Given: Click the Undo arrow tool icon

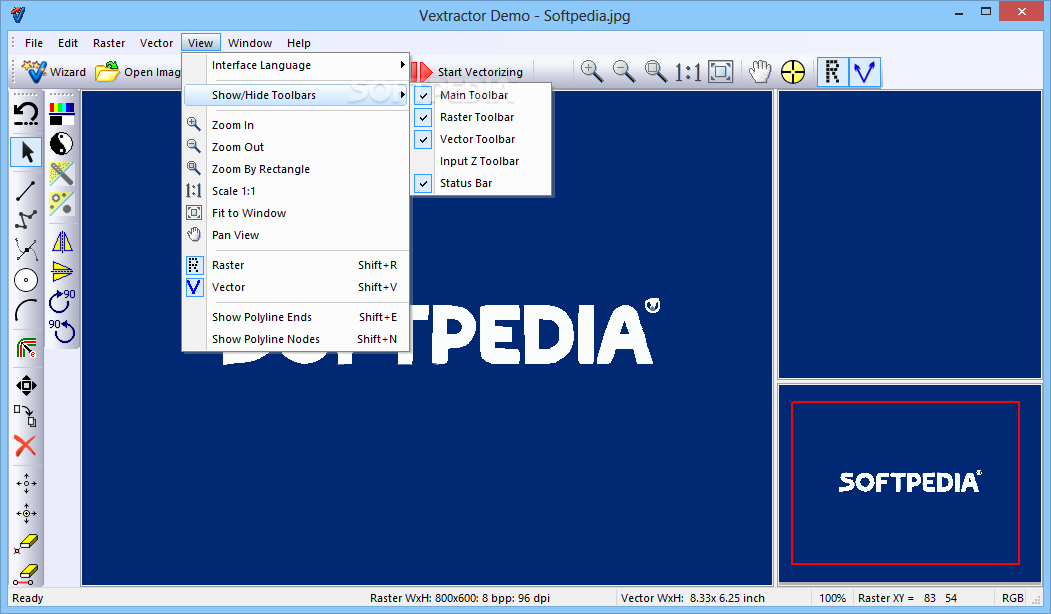Looking at the screenshot, I should pyautogui.click(x=26, y=115).
